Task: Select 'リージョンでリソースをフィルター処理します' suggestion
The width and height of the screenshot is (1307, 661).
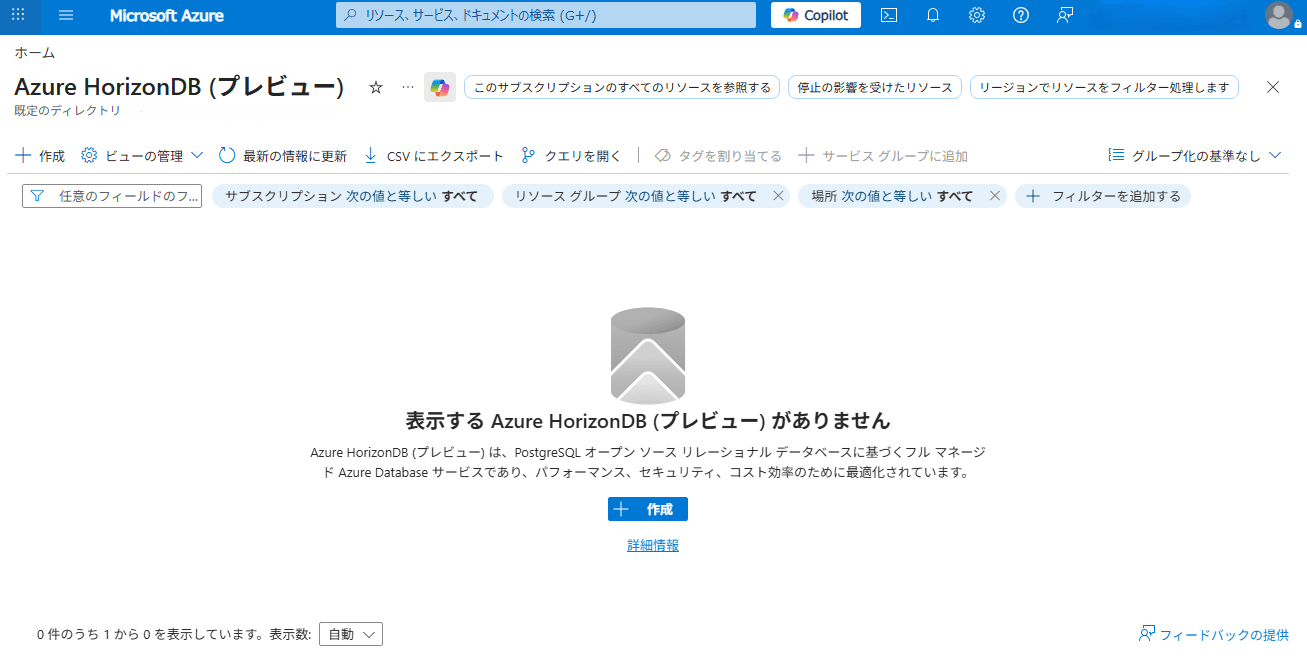Action: (x=1104, y=87)
